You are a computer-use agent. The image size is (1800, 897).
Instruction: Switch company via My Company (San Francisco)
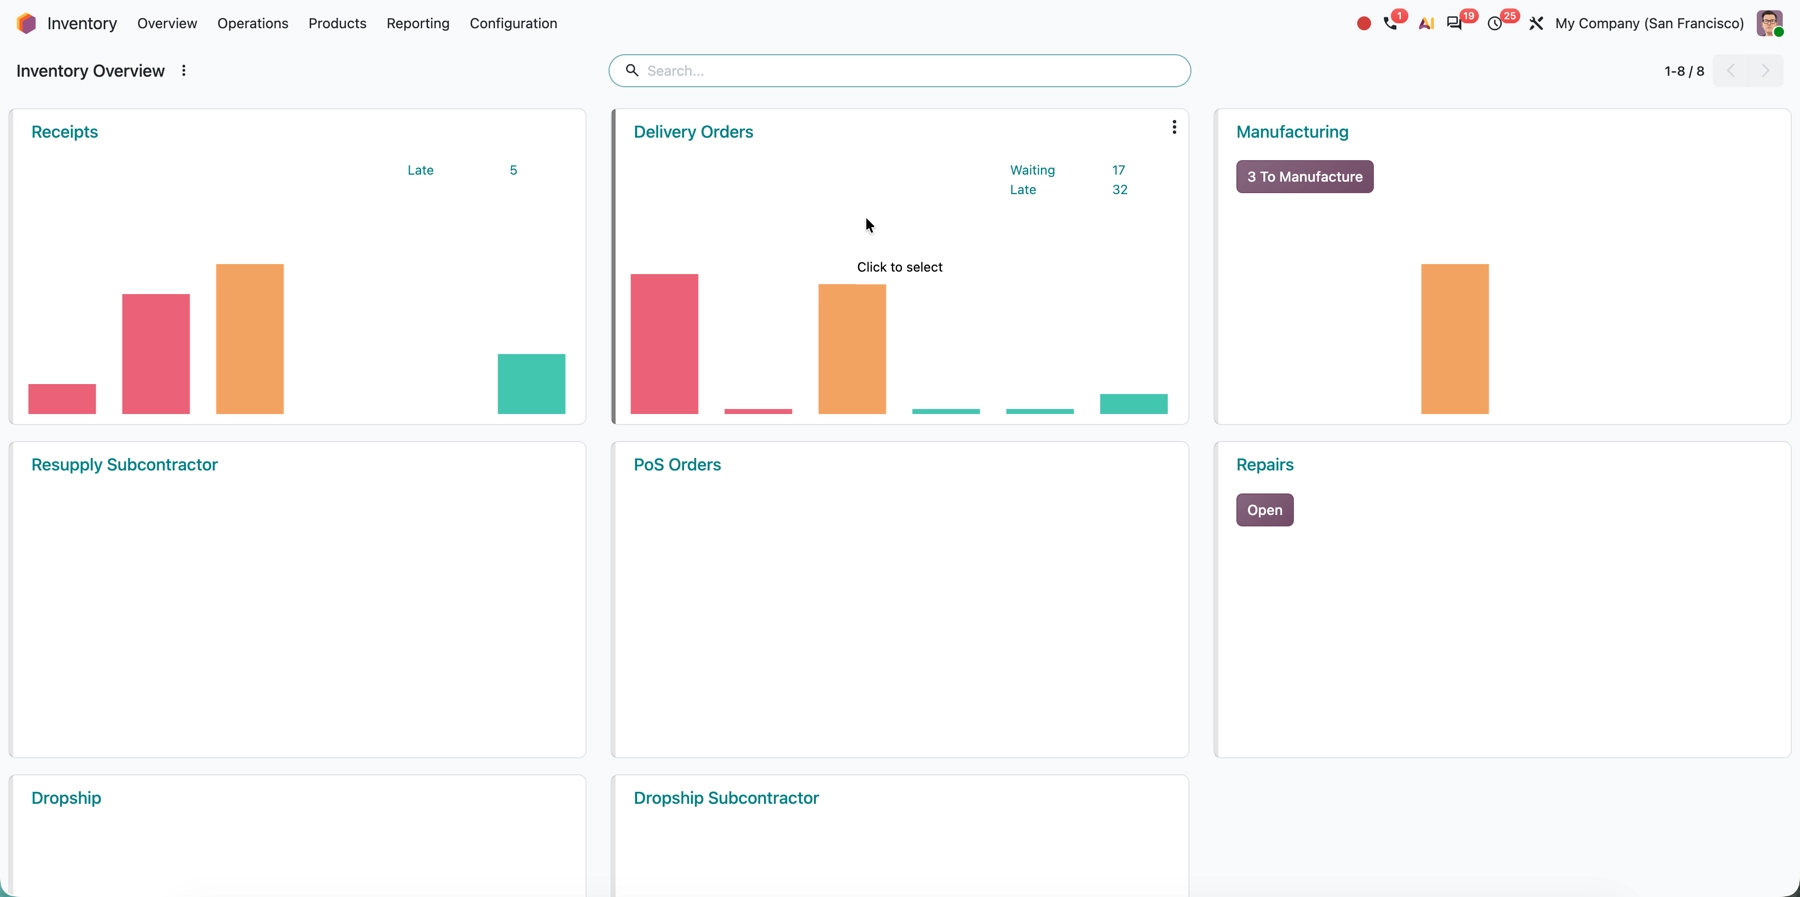tap(1649, 23)
